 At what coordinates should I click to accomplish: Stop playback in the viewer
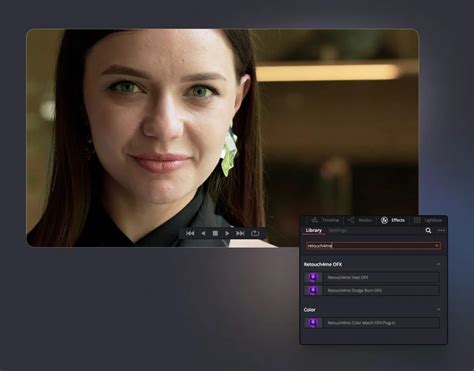click(215, 233)
